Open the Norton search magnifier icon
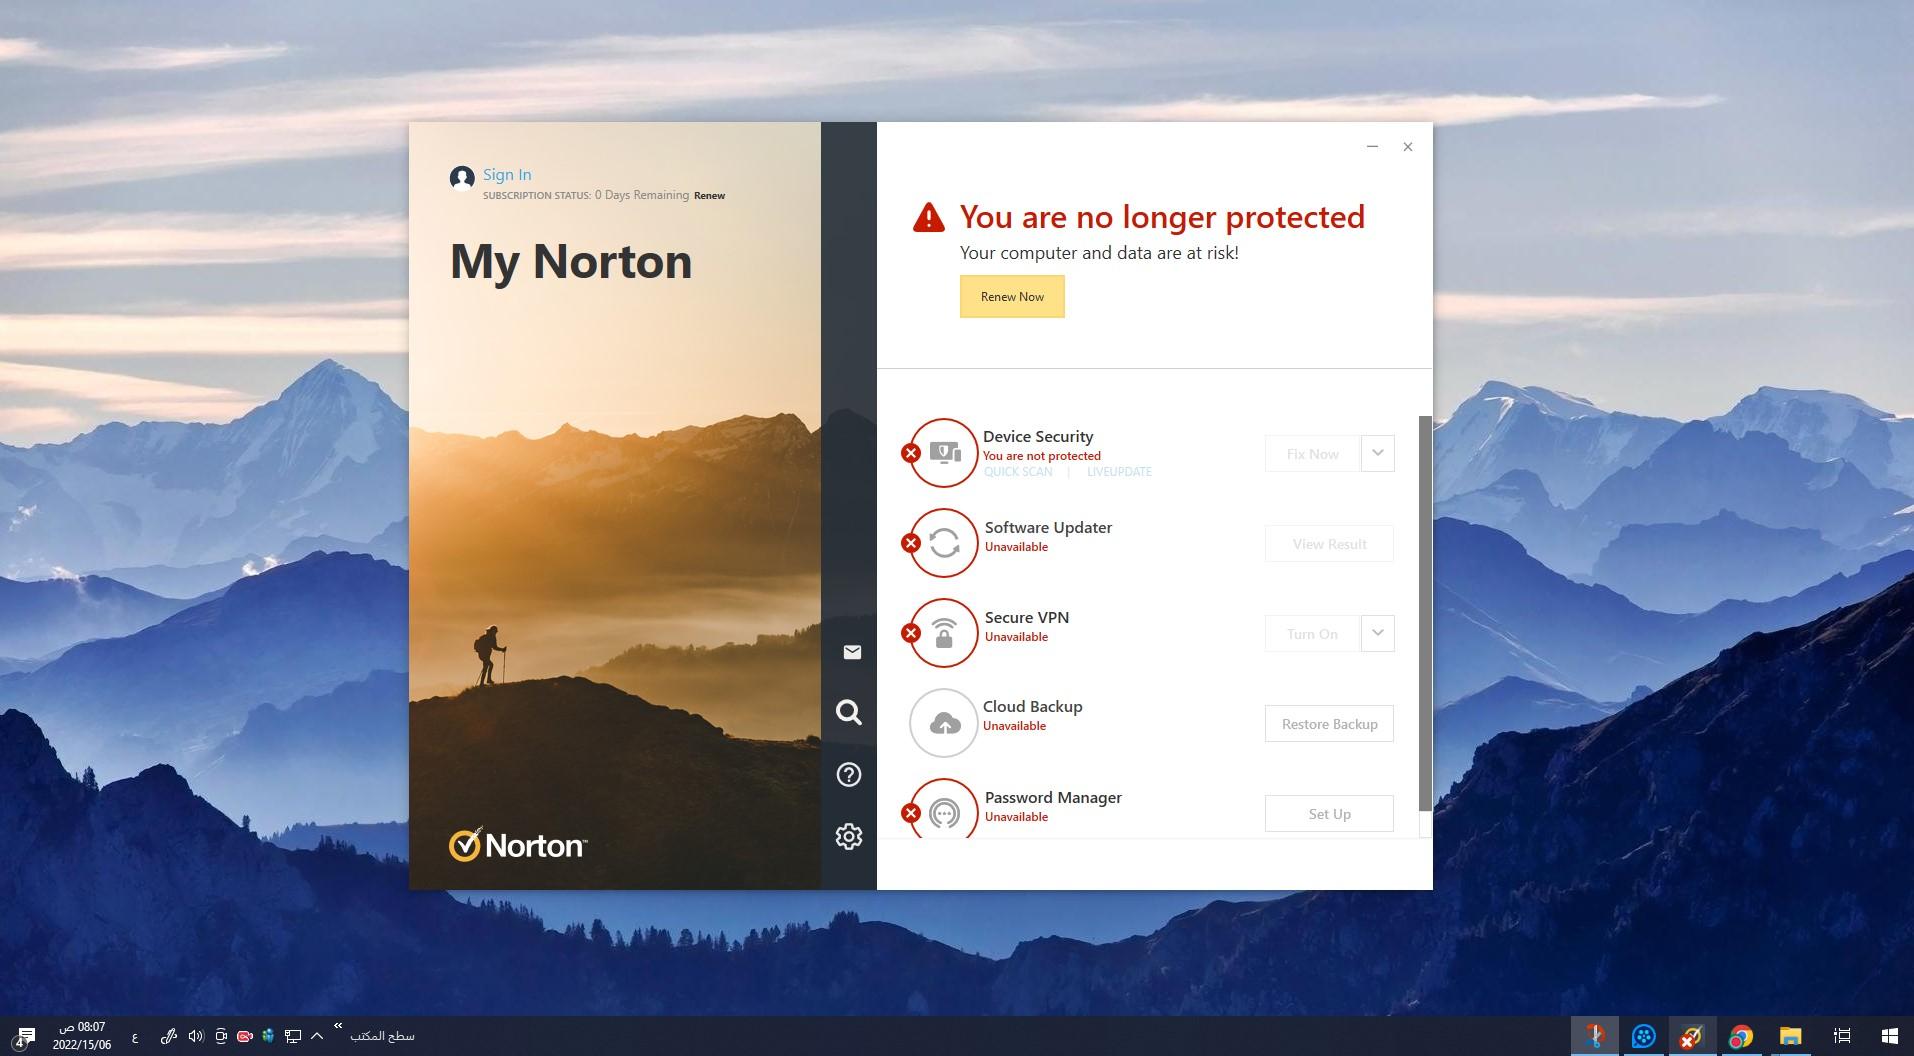The width and height of the screenshot is (1914, 1056). click(849, 712)
